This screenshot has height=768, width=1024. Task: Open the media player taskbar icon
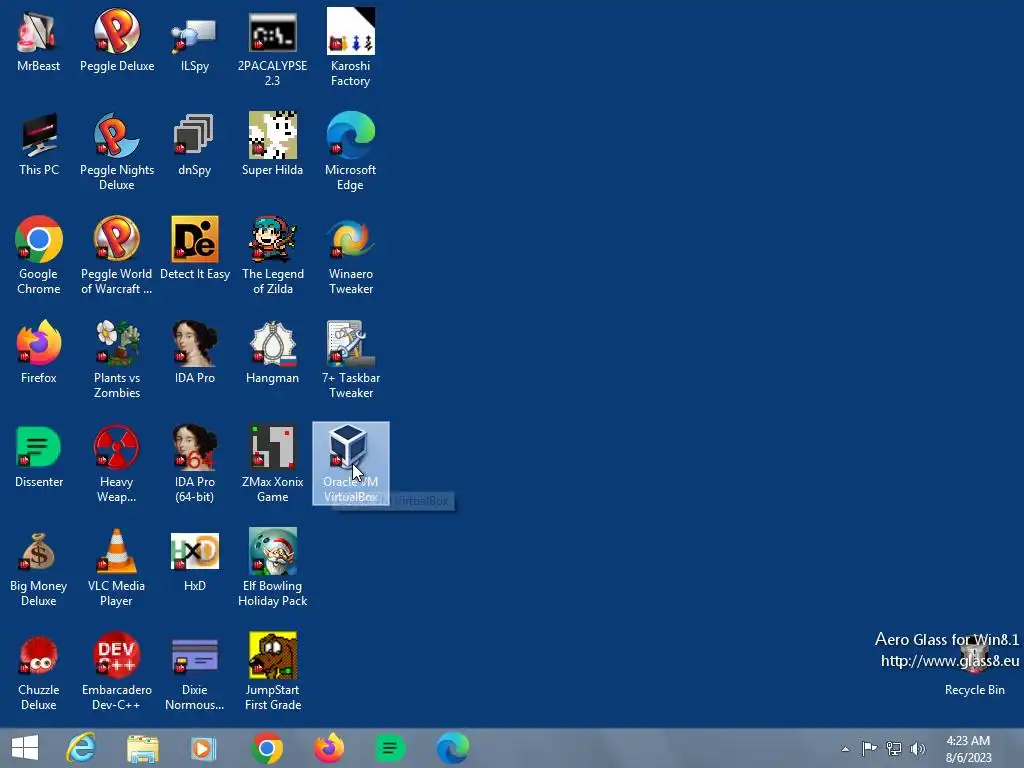(x=203, y=748)
